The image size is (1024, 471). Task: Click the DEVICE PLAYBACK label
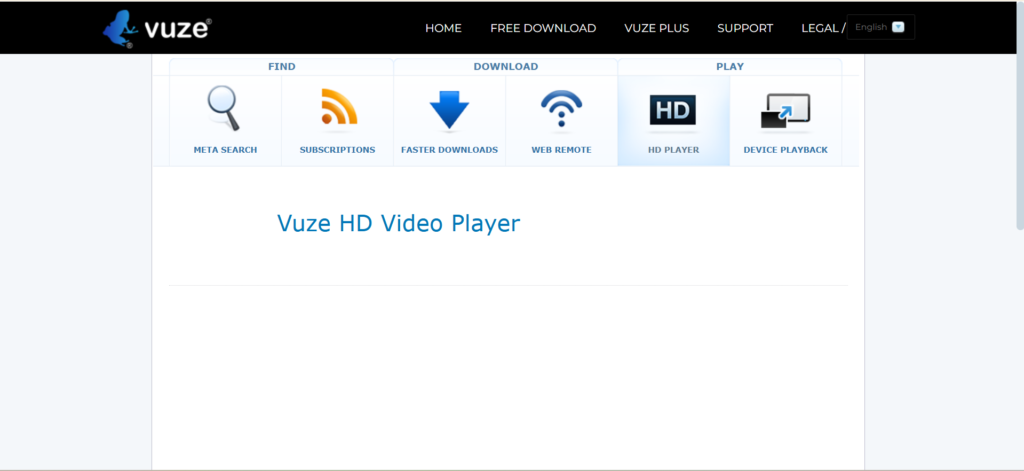[786, 150]
